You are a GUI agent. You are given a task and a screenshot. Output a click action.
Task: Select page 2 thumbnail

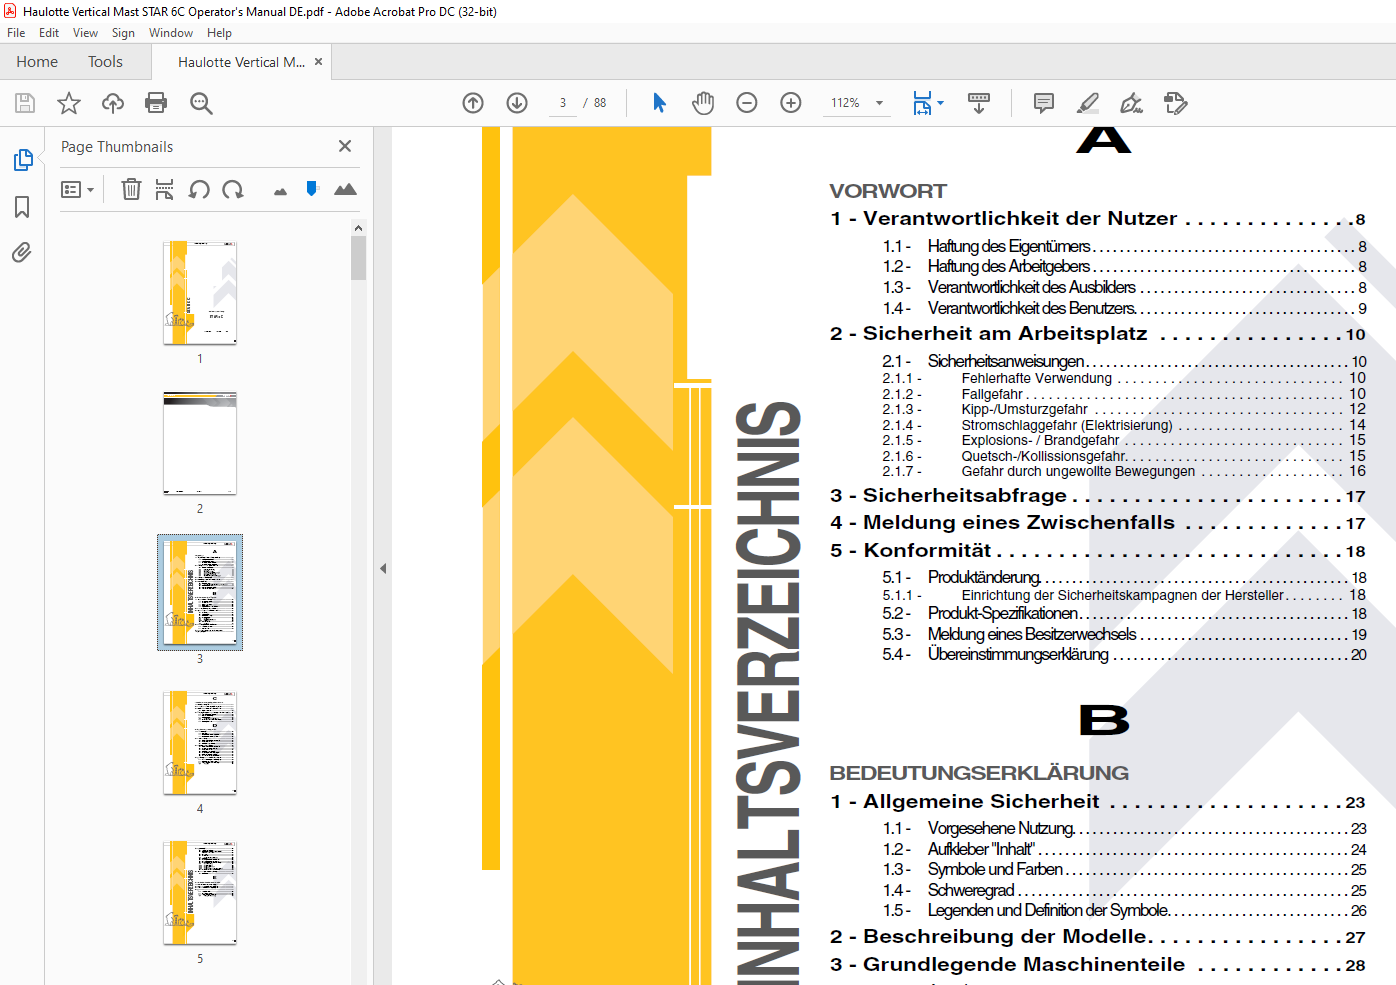pyautogui.click(x=200, y=443)
